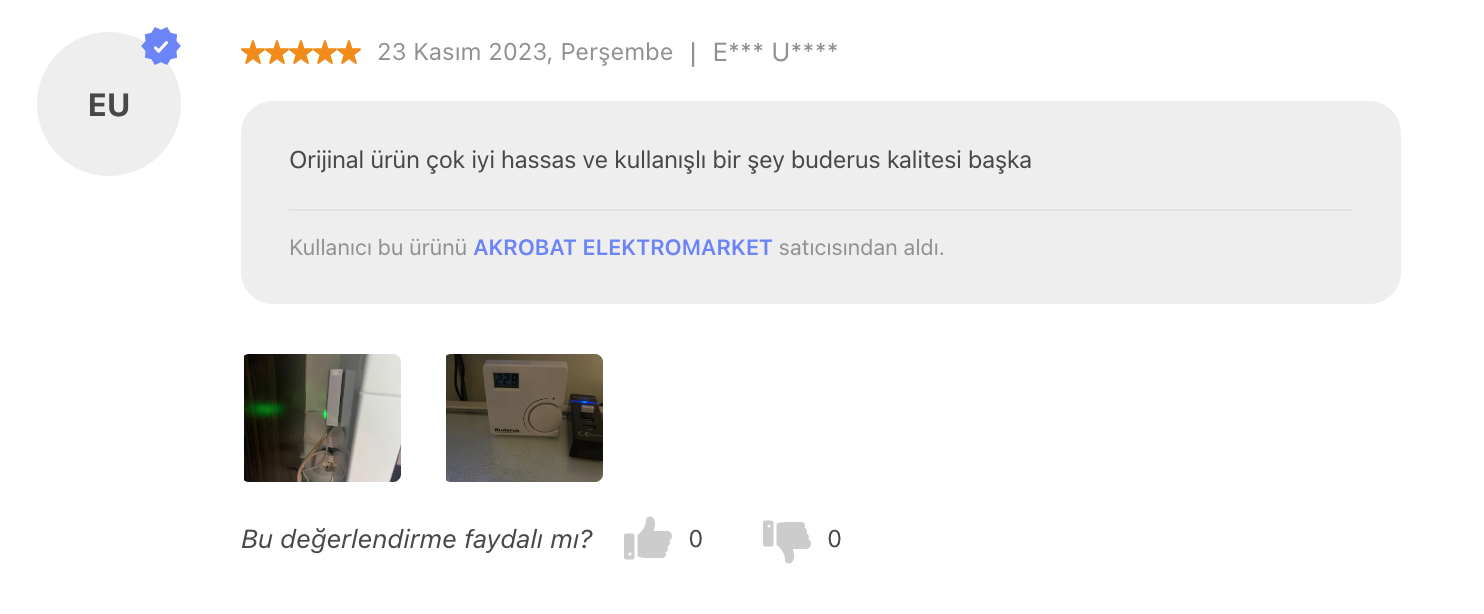The height and width of the screenshot is (614, 1484).
Task: Click the 'satıcısından aldı.' text
Action: pos(861,247)
